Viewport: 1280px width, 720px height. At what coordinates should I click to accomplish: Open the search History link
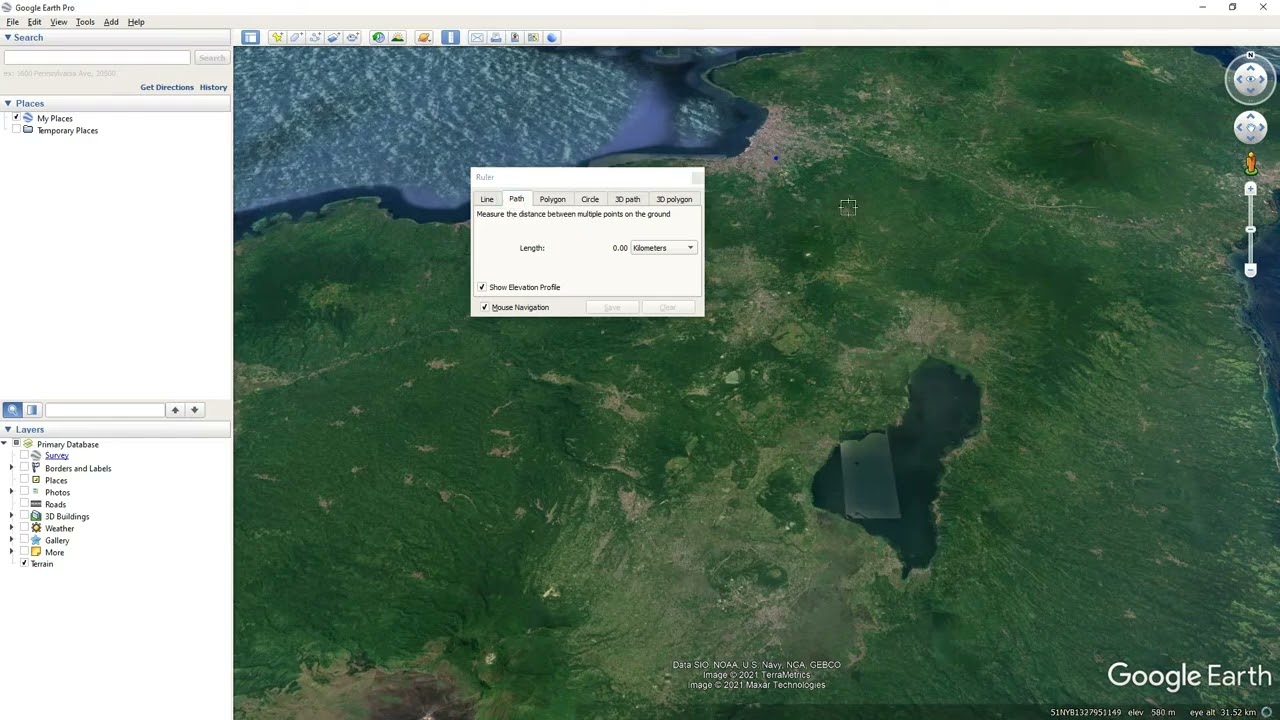pyautogui.click(x=213, y=87)
